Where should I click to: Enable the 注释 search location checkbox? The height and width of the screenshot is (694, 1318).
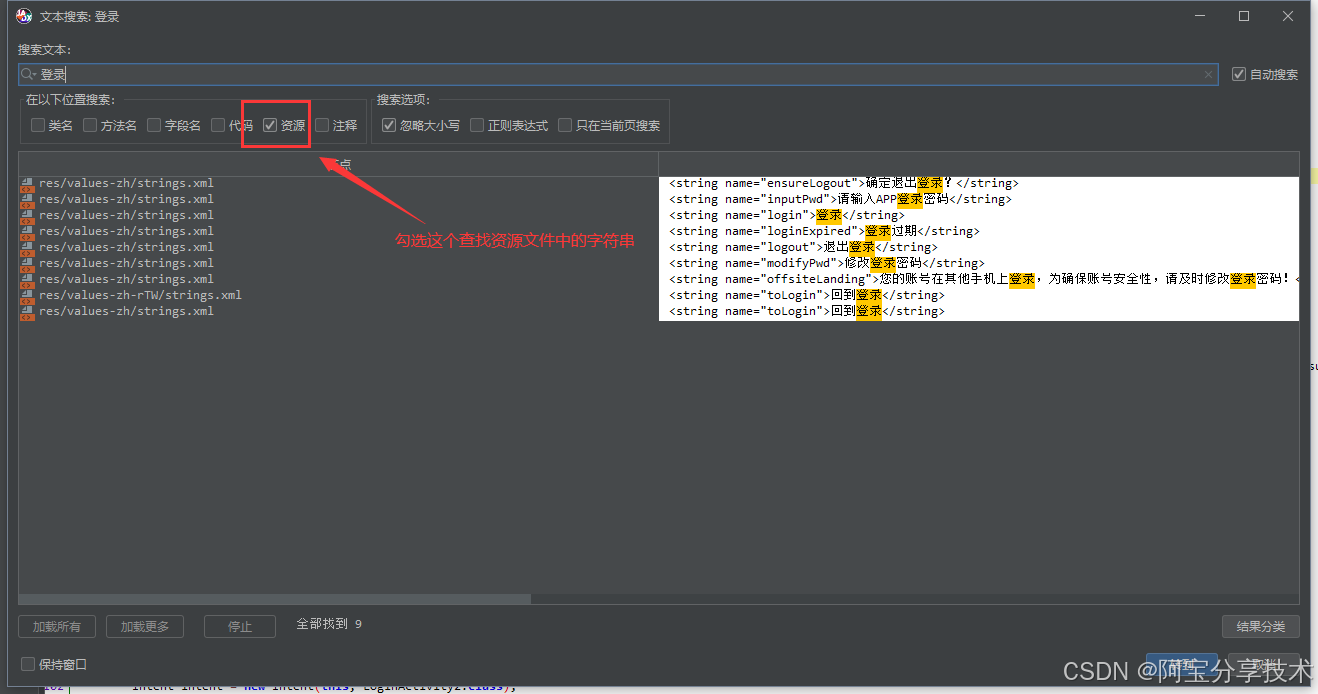322,125
